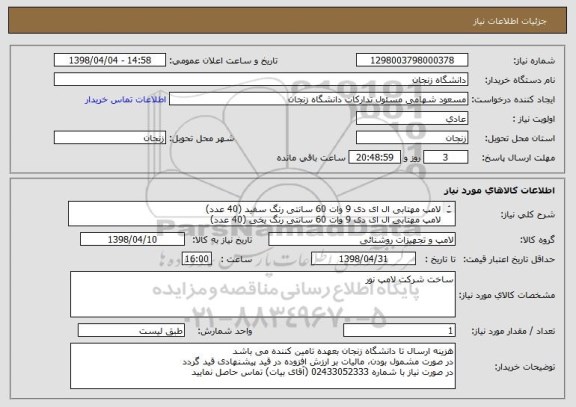Click the delivery city field زنجان

coord(110,138)
